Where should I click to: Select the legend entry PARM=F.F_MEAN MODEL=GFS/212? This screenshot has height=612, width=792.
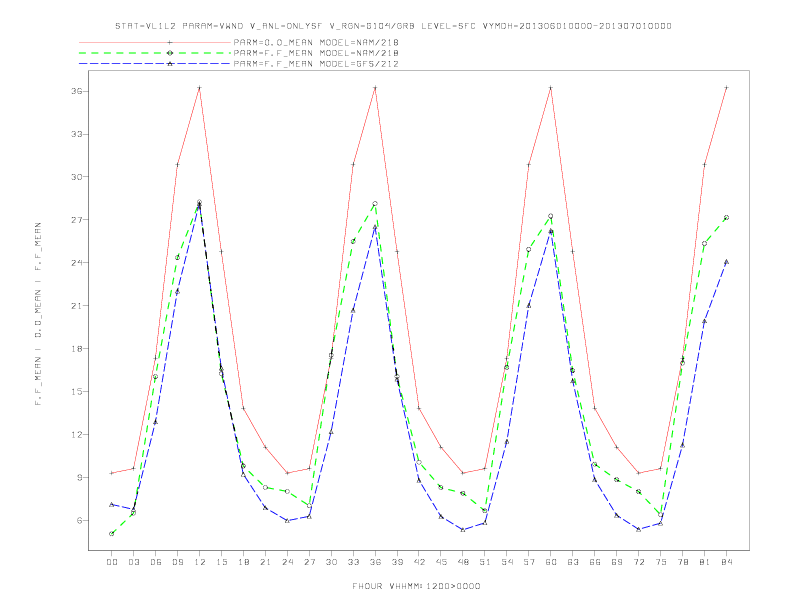click(316, 64)
